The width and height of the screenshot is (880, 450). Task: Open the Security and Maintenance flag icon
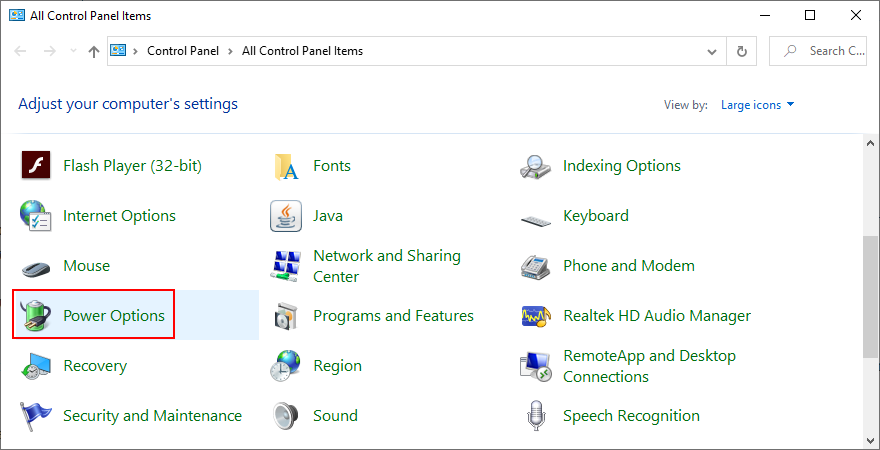pyautogui.click(x=36, y=416)
